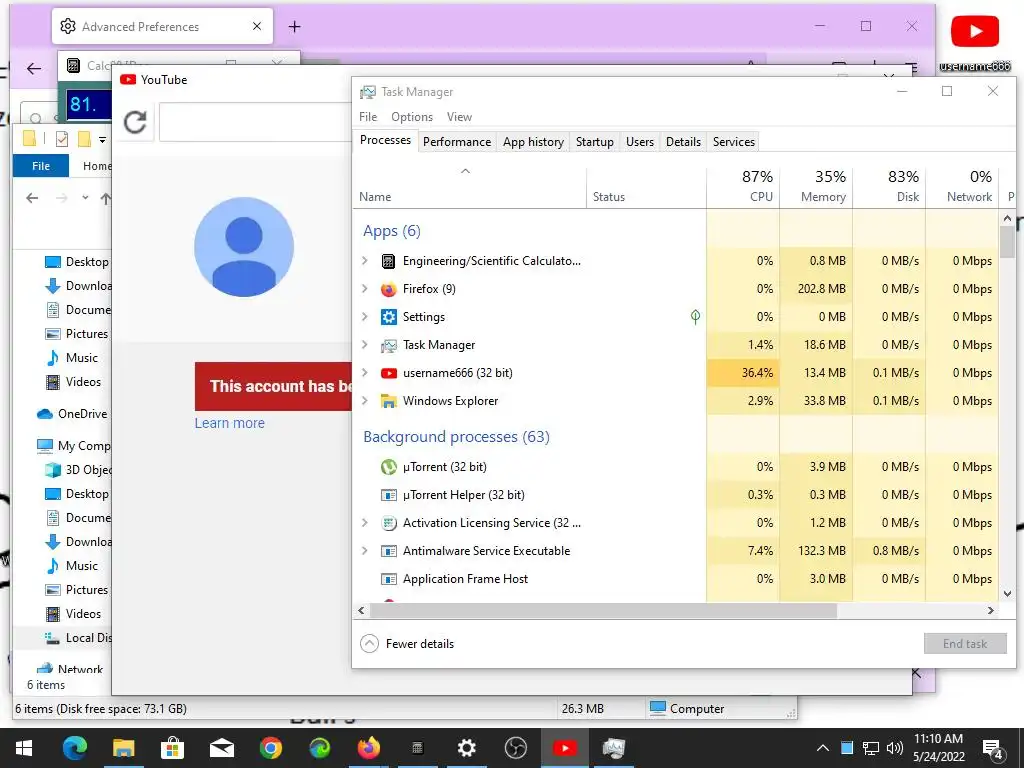
Task: Click the Task Manager icon in taskbar
Action: pyautogui.click(x=613, y=748)
